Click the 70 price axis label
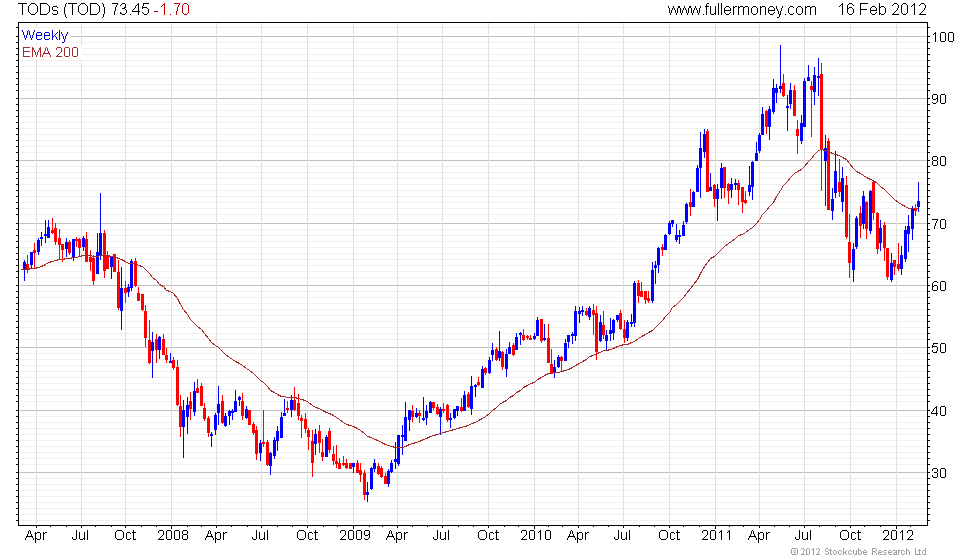Image resolution: width=980 pixels, height=560 pixels. coord(939,224)
